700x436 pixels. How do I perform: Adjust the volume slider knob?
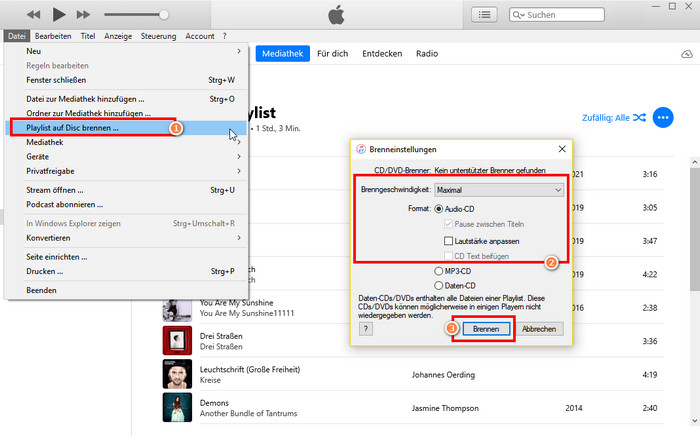tap(164, 15)
